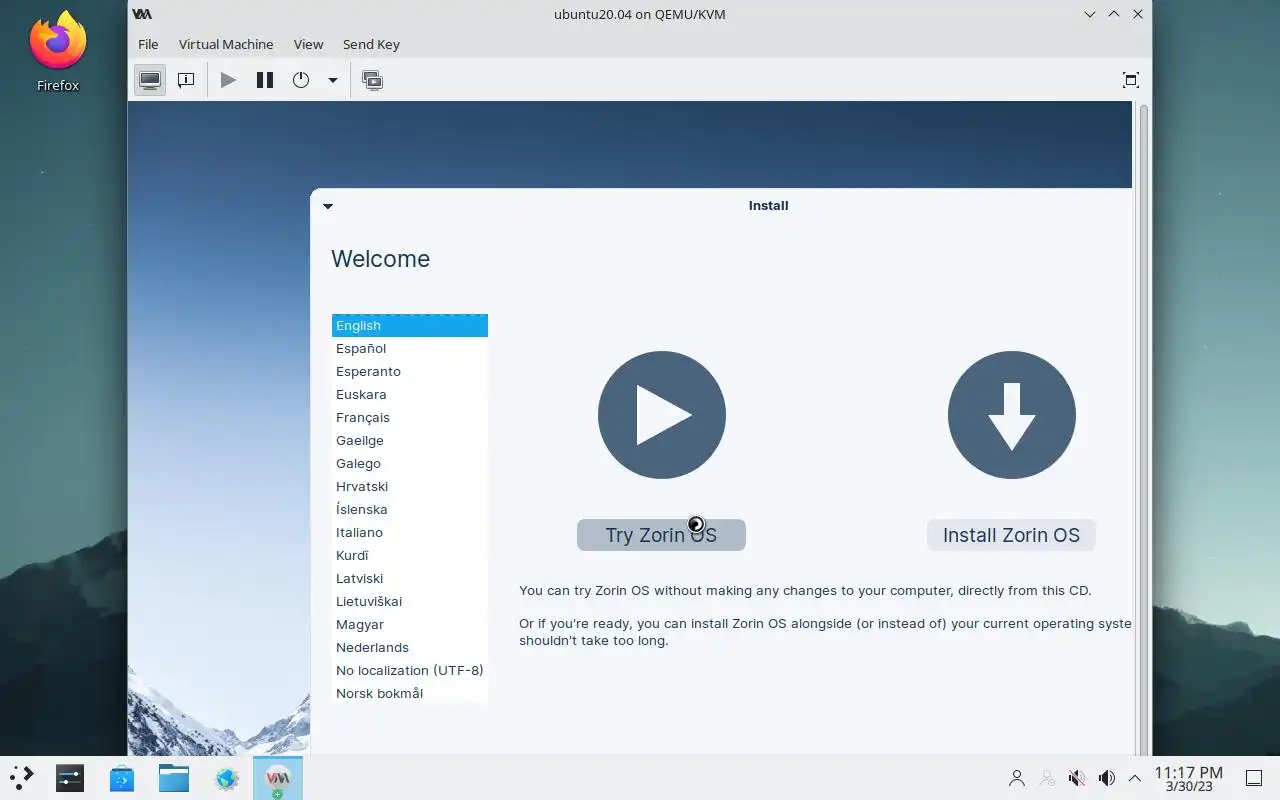
Task: Select Euskara in the language list
Action: (410, 394)
